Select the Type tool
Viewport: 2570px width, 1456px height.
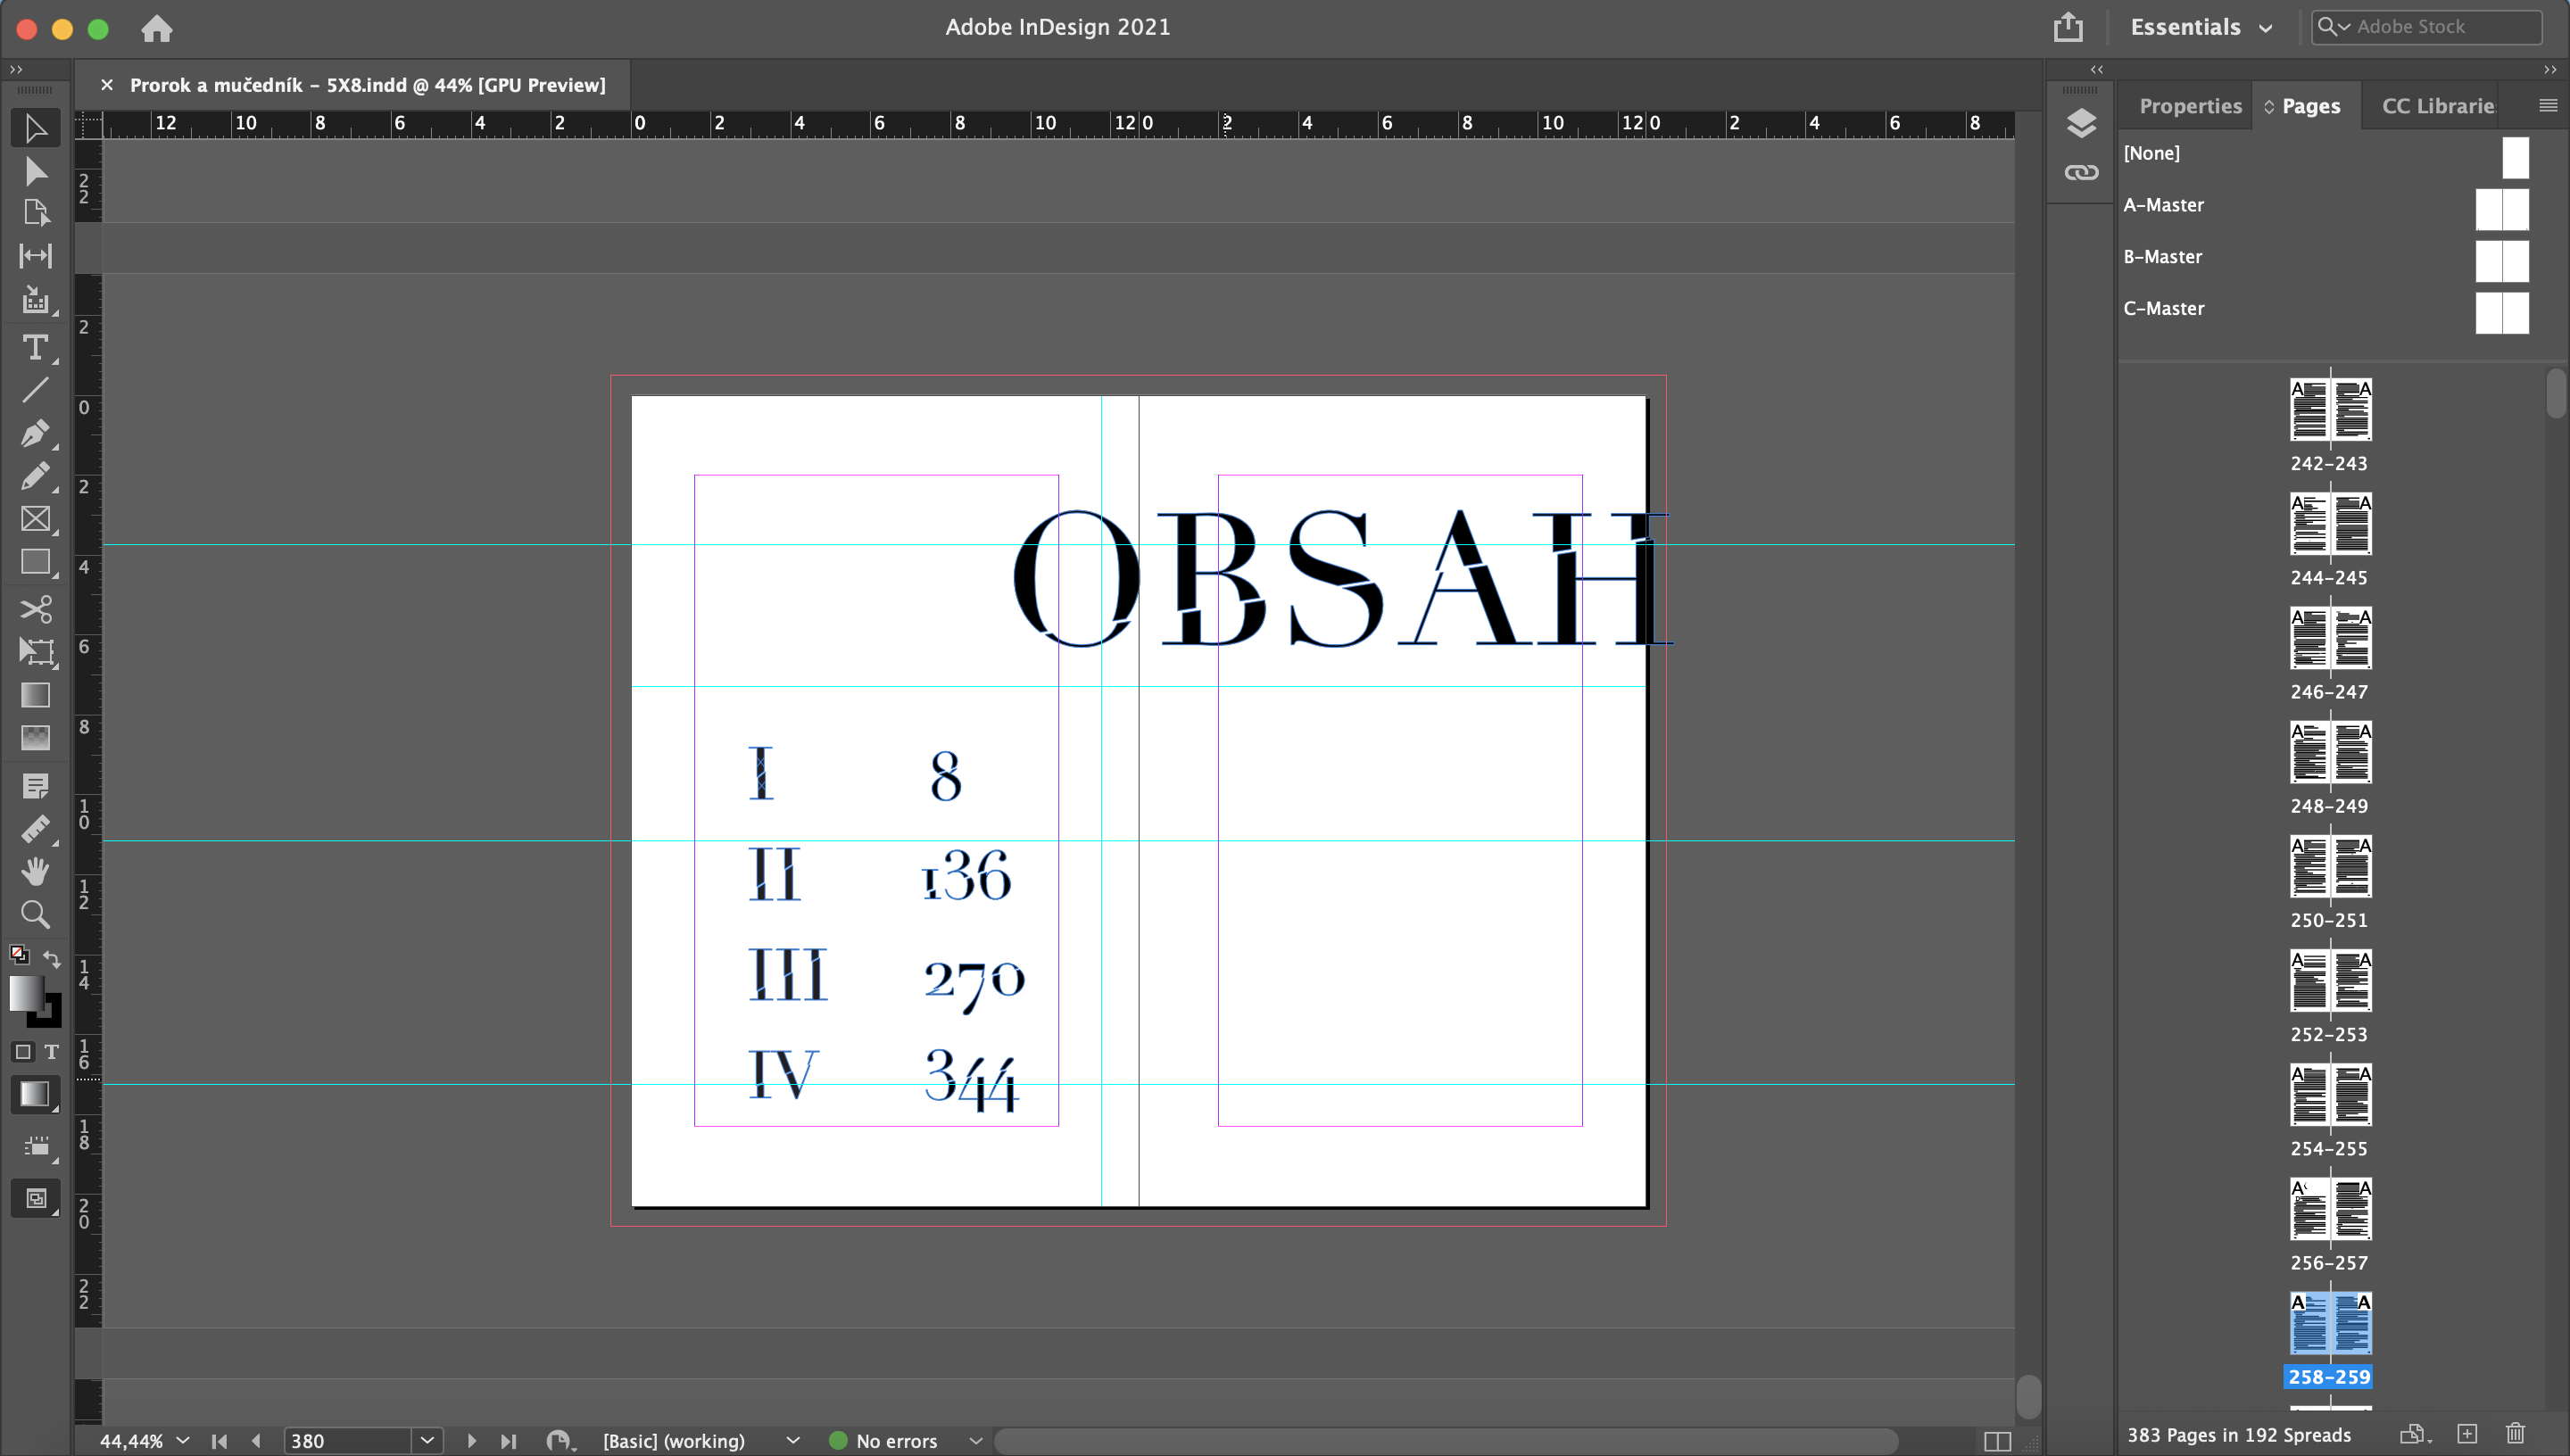35,347
